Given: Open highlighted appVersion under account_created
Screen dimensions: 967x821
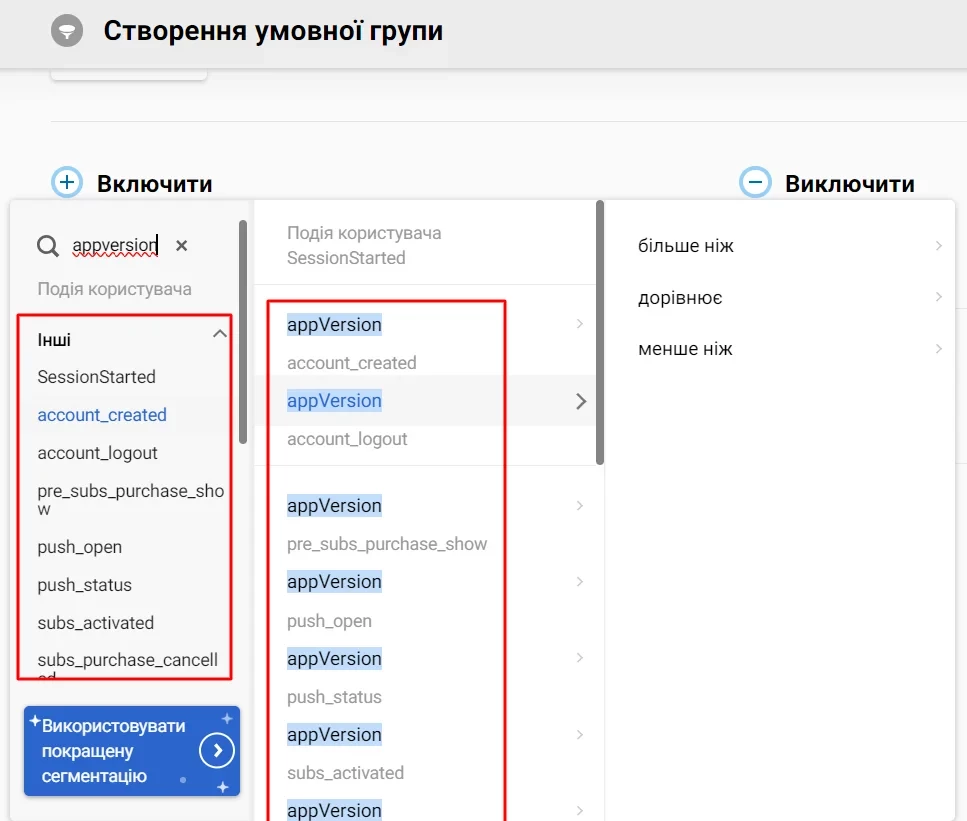Looking at the screenshot, I should pos(334,401).
